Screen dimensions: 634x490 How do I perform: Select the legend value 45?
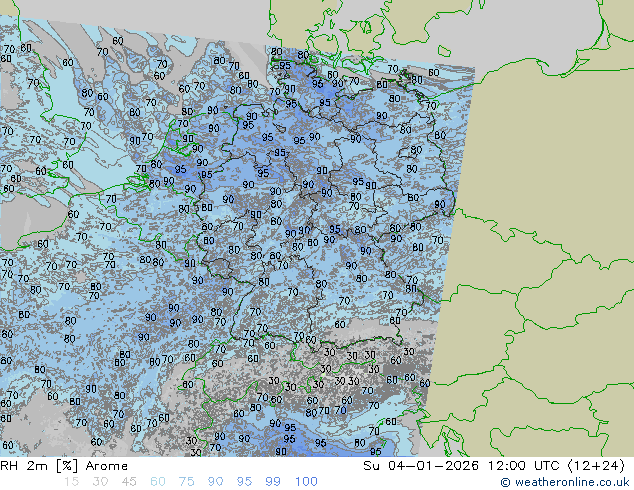[x=129, y=482]
